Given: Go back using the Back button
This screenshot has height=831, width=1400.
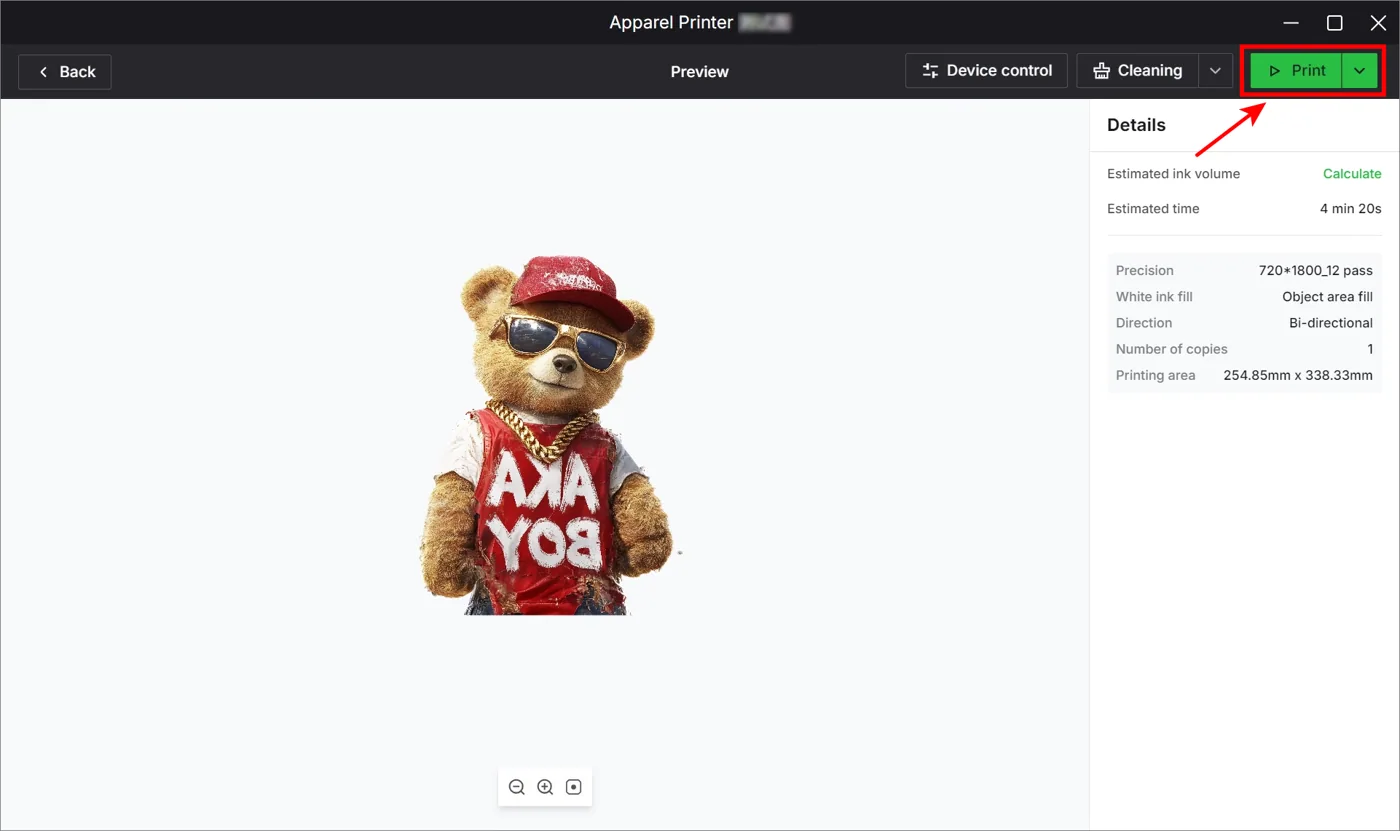Looking at the screenshot, I should pyautogui.click(x=65, y=72).
